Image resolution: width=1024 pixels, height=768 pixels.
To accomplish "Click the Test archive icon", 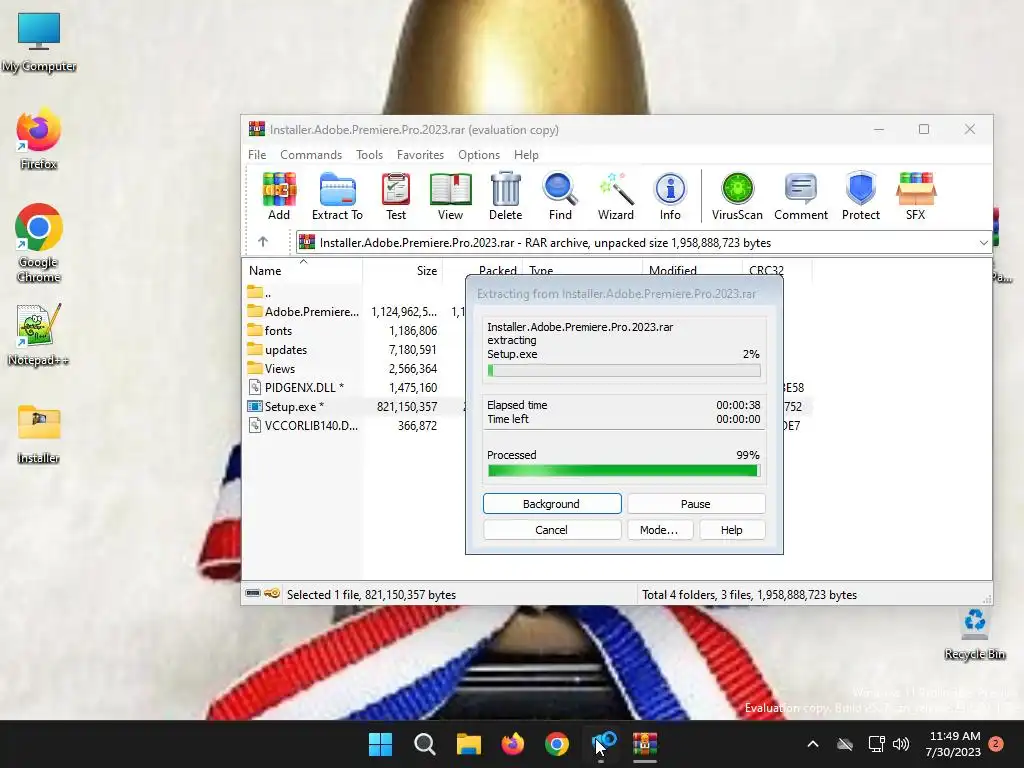I will pos(396,196).
